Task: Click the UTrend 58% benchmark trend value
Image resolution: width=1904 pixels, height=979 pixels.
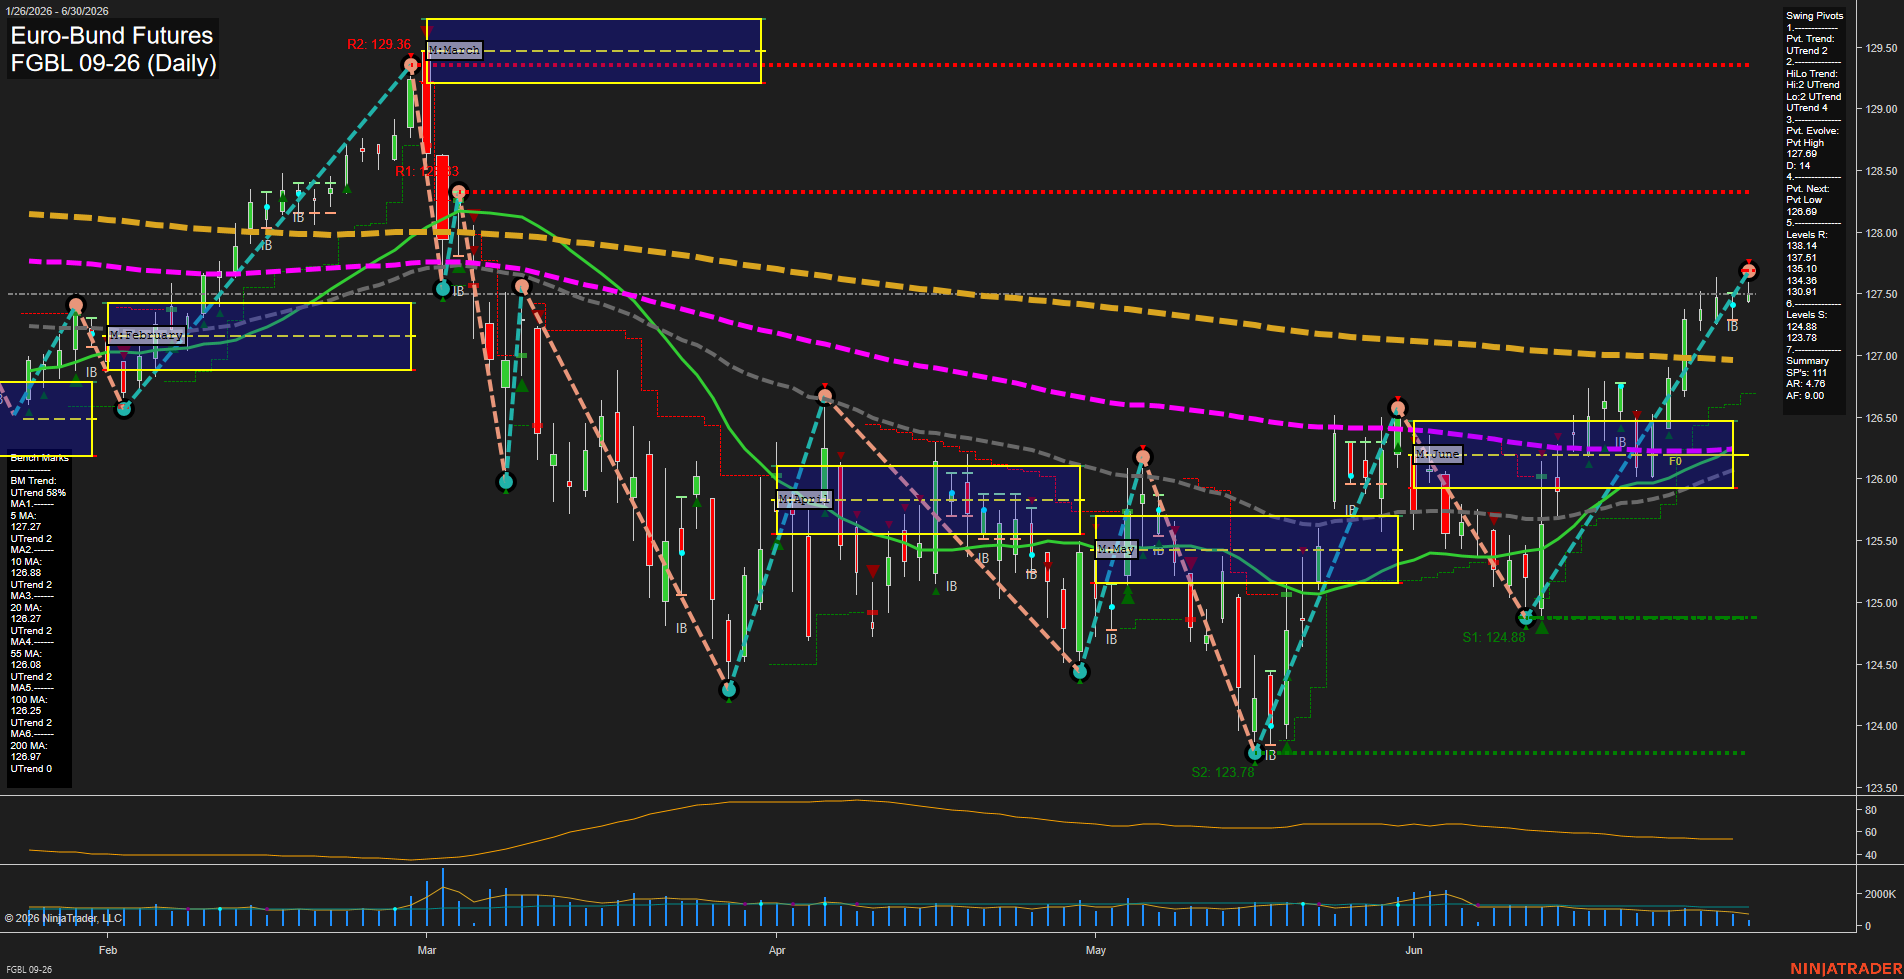Action: (38, 493)
